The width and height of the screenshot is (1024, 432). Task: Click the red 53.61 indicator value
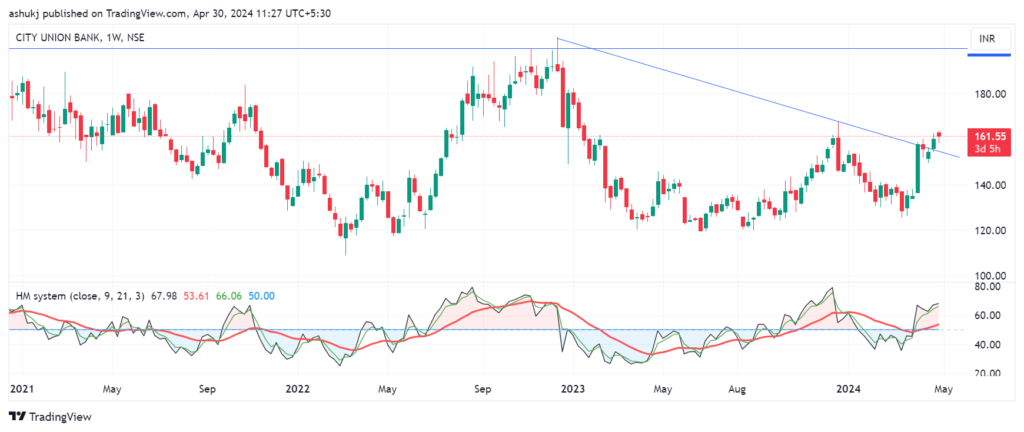tap(195, 296)
